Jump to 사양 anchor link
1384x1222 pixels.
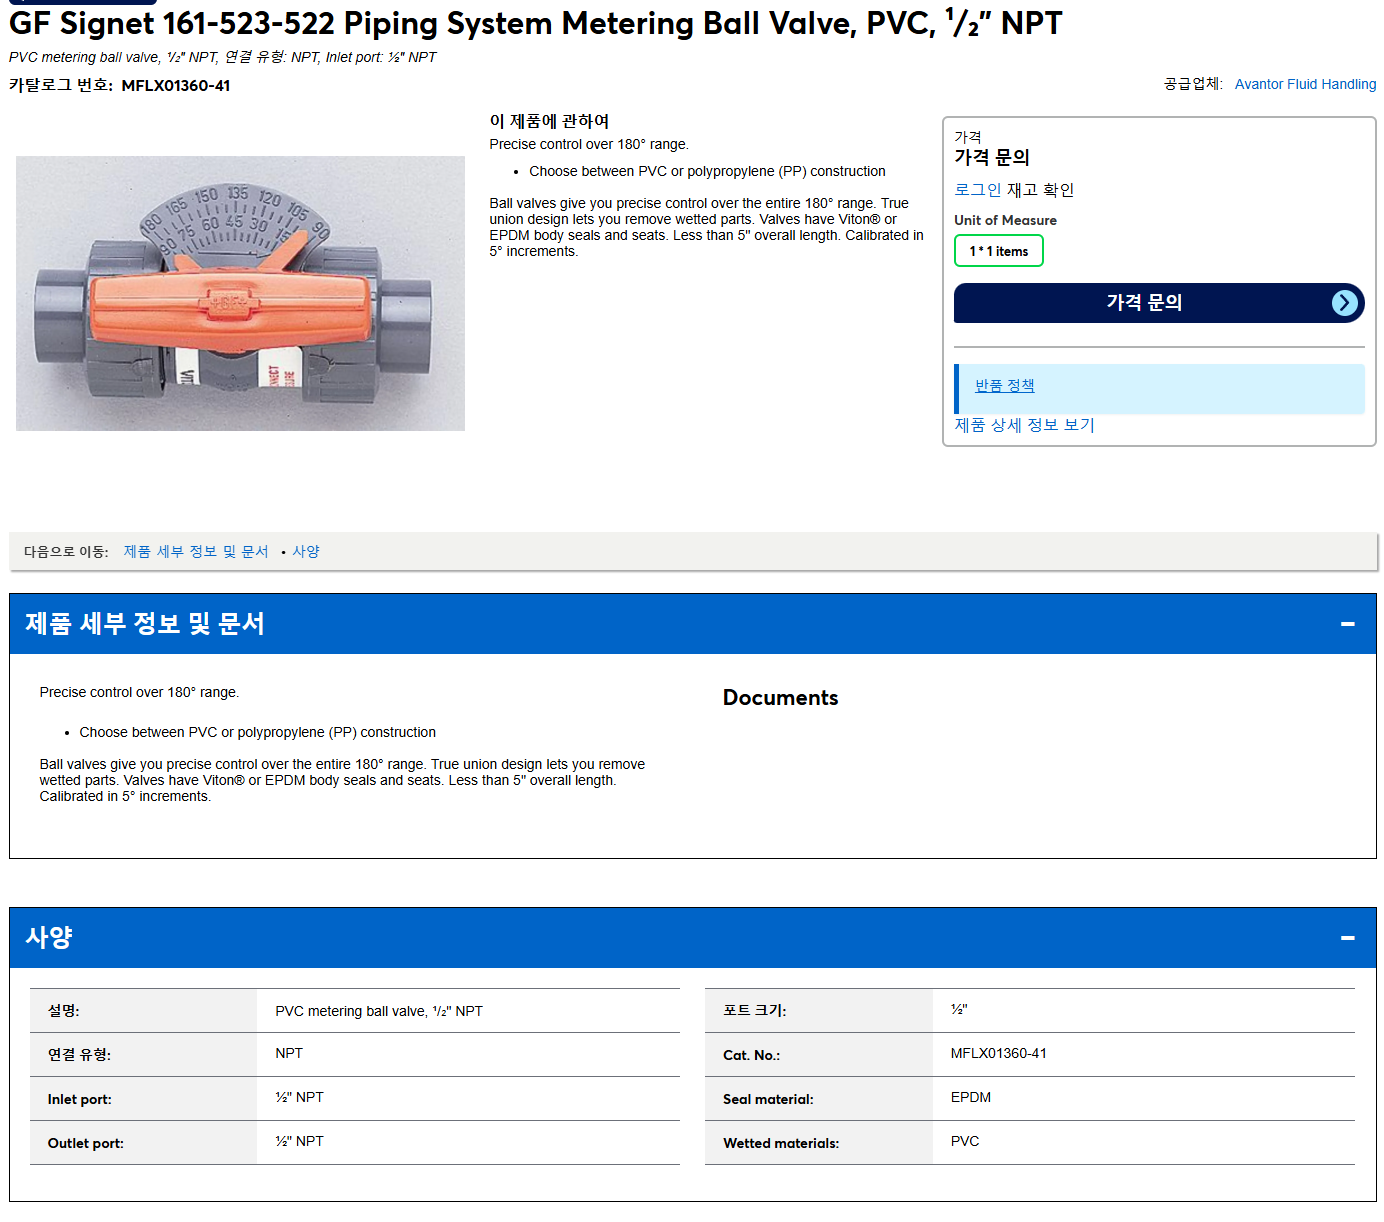coord(306,552)
